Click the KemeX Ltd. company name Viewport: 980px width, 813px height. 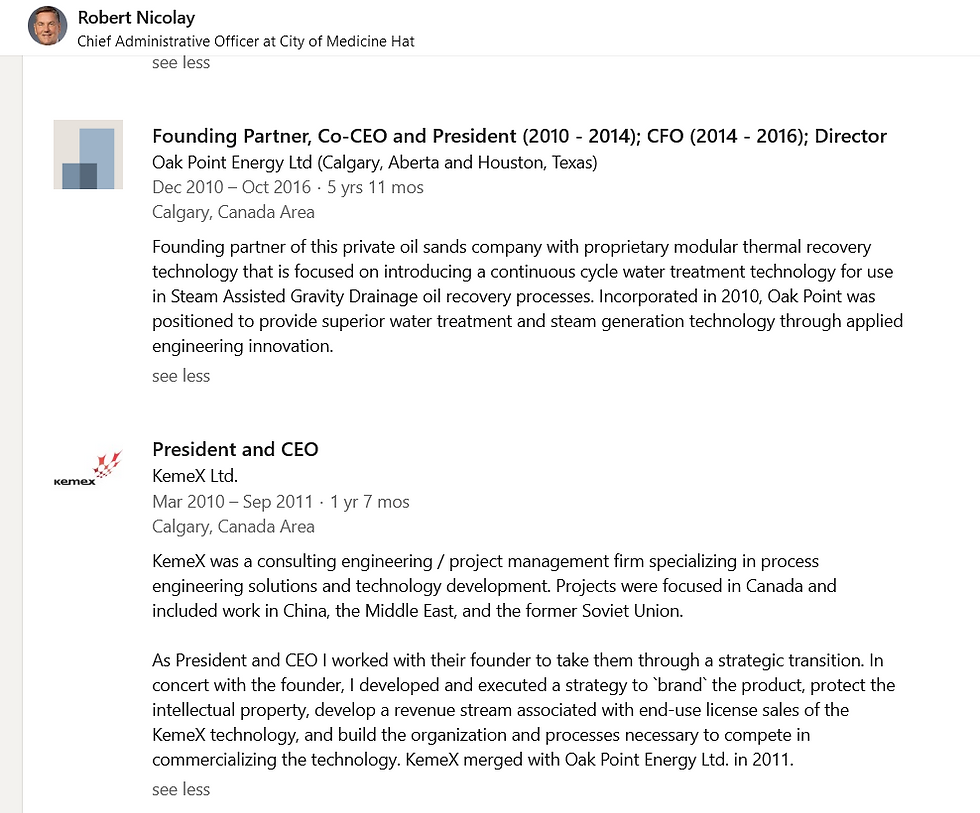195,476
